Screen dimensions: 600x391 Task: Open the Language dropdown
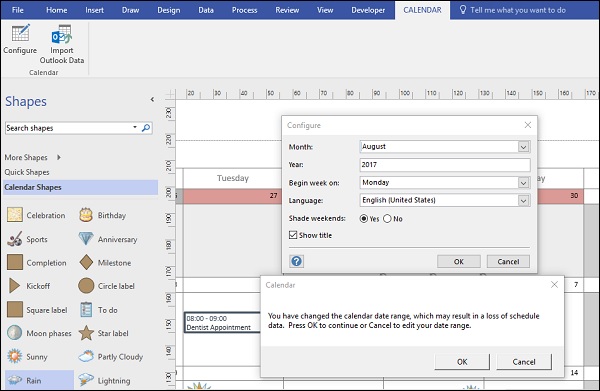coord(523,200)
